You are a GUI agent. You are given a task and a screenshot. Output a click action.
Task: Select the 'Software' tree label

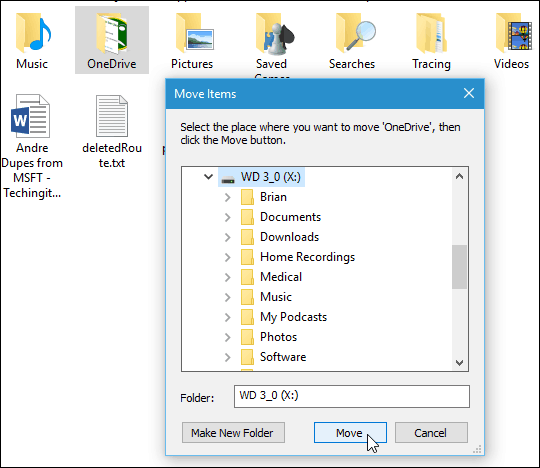(283, 357)
